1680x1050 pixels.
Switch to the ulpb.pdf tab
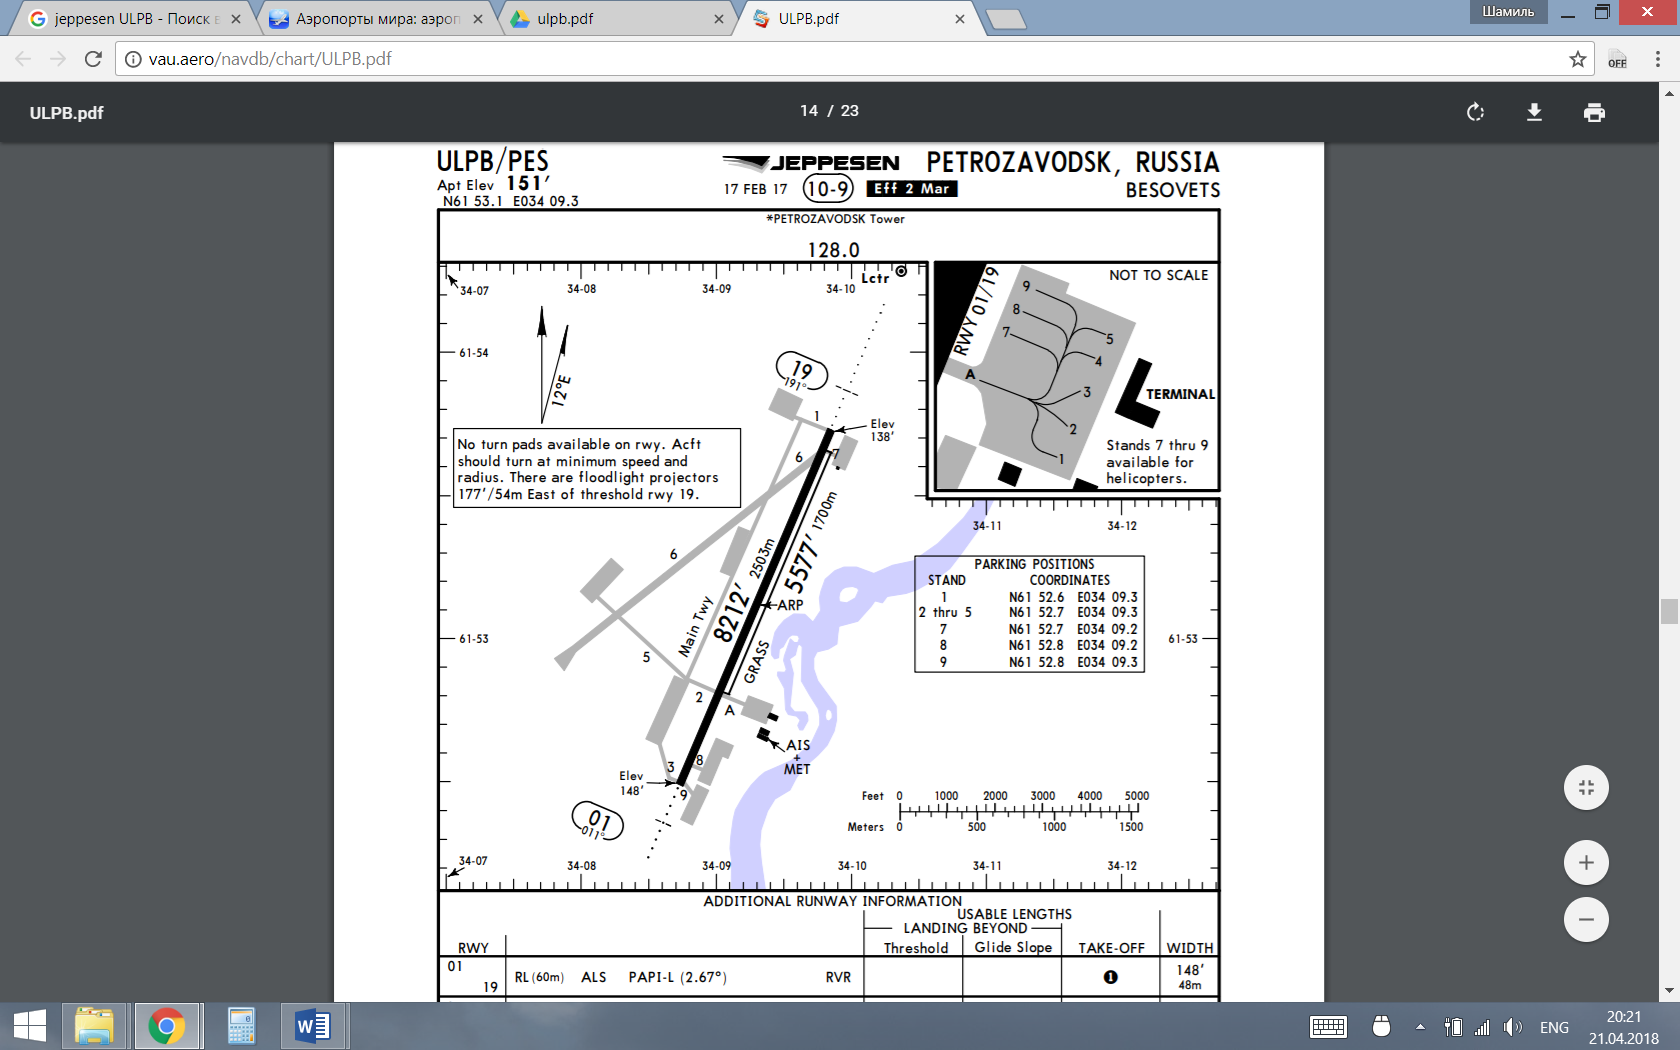618,19
